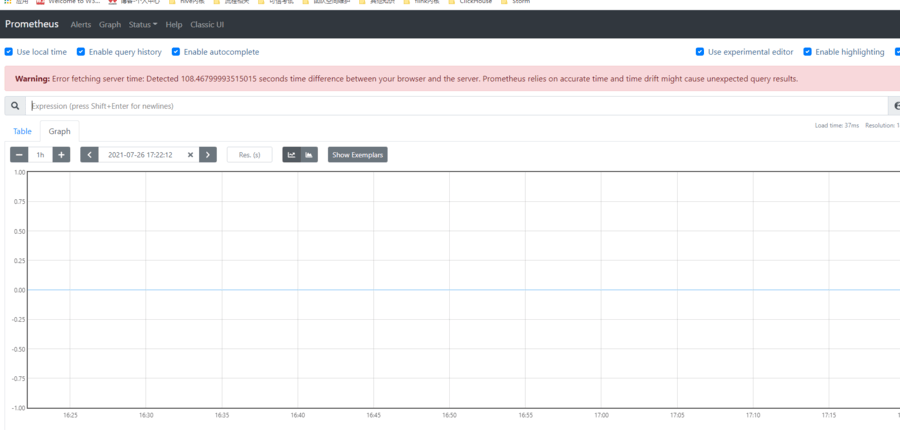
Task: Focus the Expression input field
Action: [456, 106]
